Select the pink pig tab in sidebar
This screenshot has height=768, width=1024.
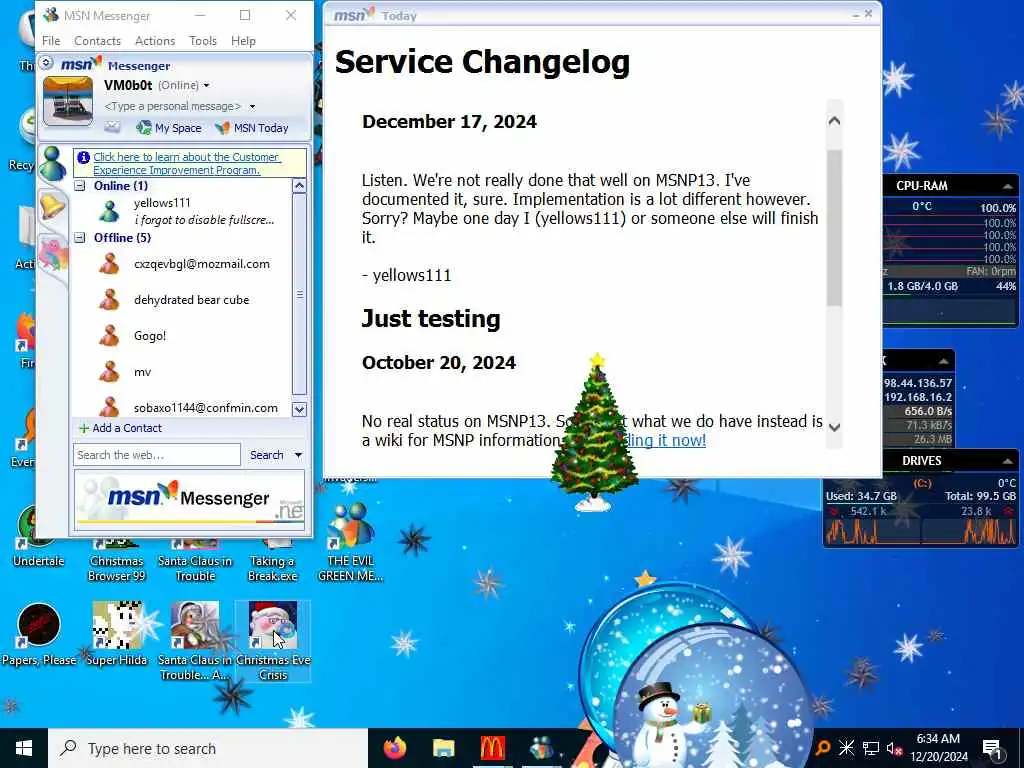pyautogui.click(x=54, y=254)
